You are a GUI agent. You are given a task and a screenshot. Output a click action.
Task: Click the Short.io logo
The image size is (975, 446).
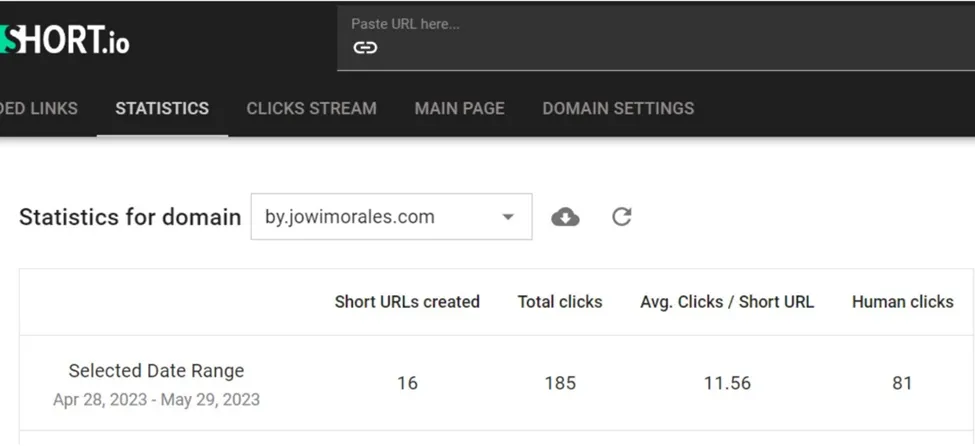[x=64, y=40]
